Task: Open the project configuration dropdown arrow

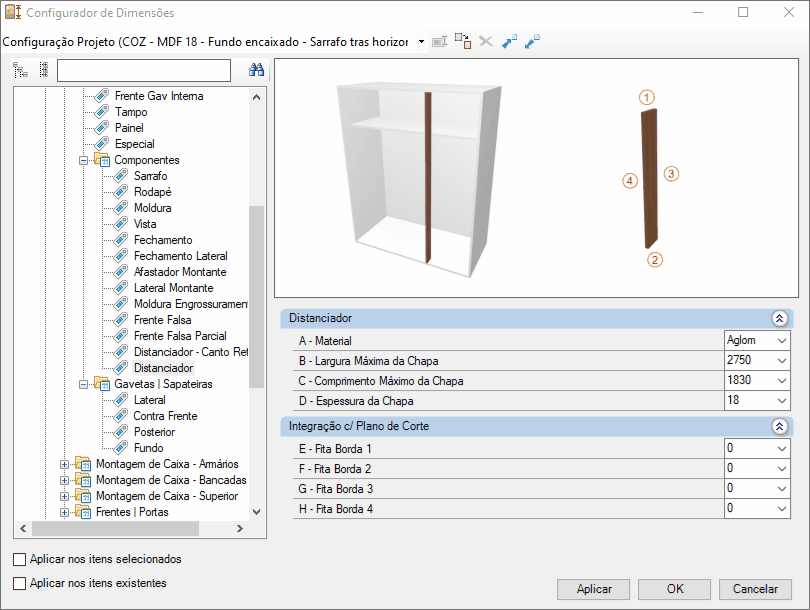Action: 422,42
